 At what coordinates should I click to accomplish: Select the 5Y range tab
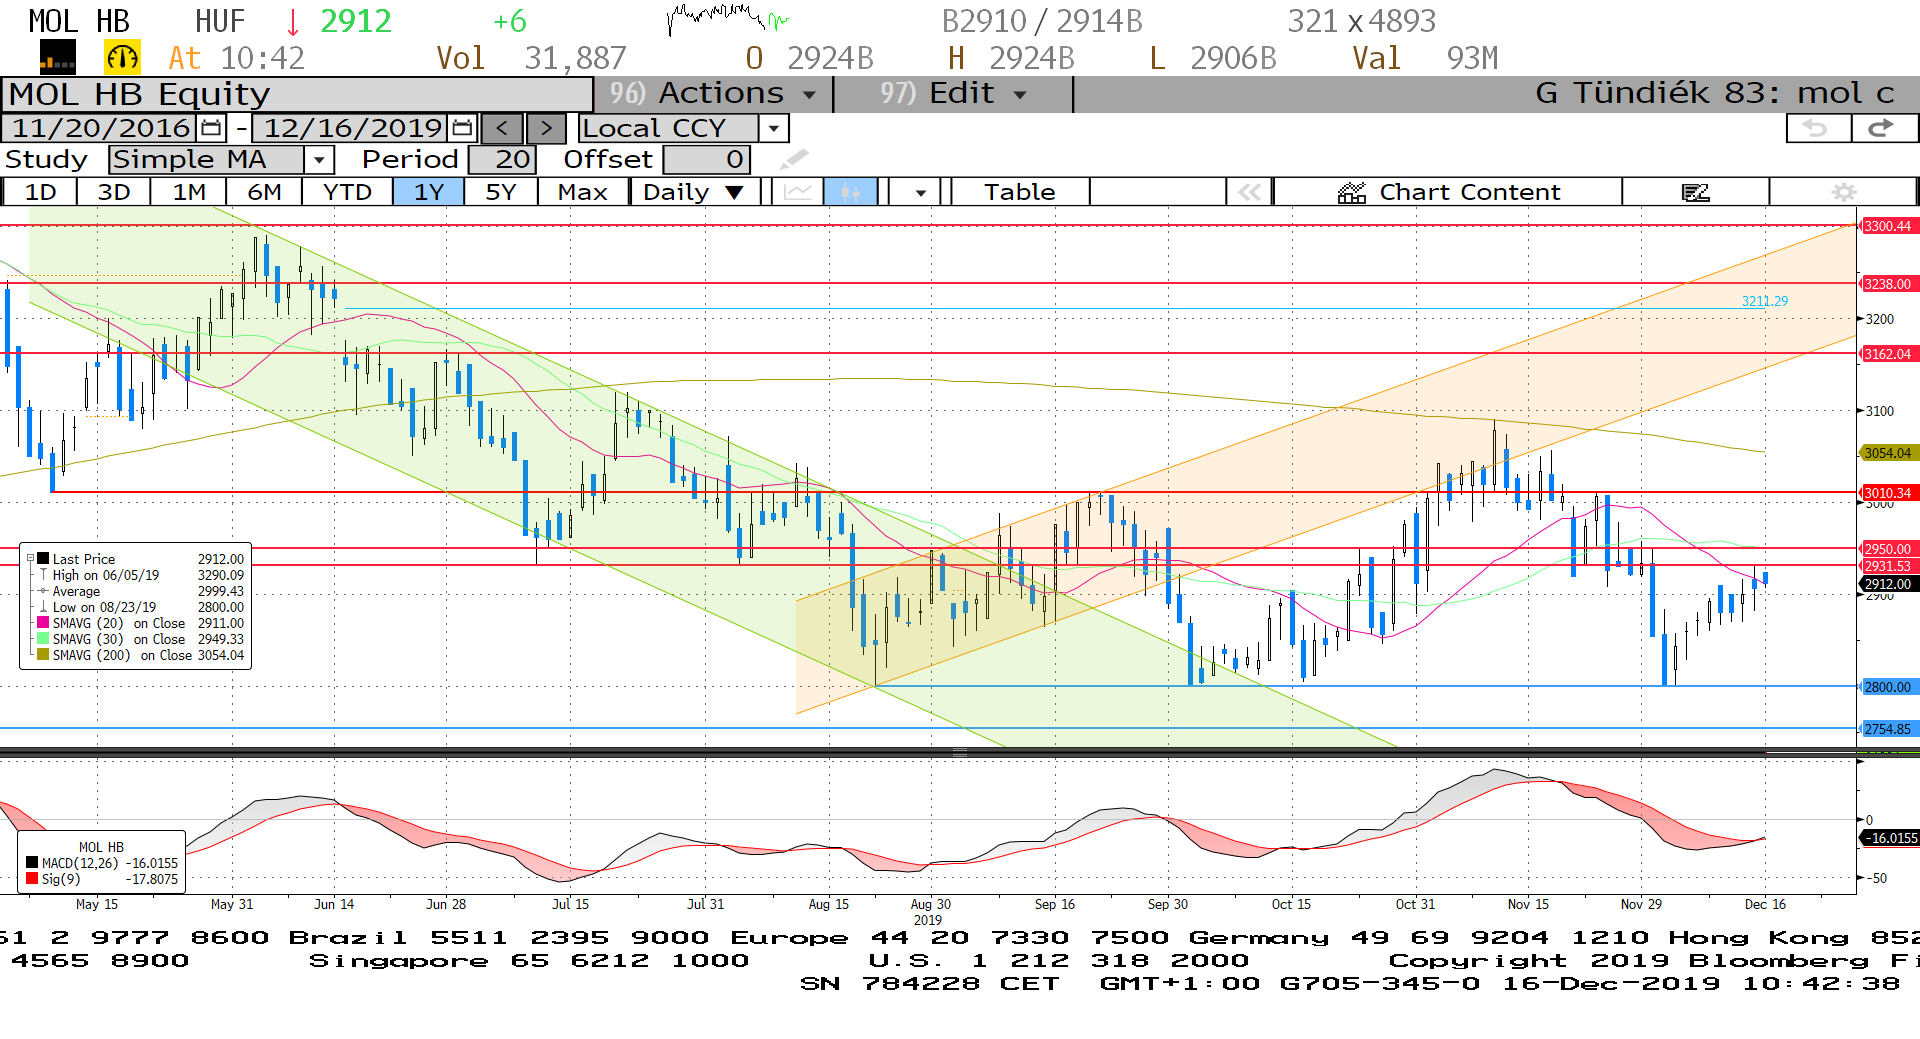(500, 192)
